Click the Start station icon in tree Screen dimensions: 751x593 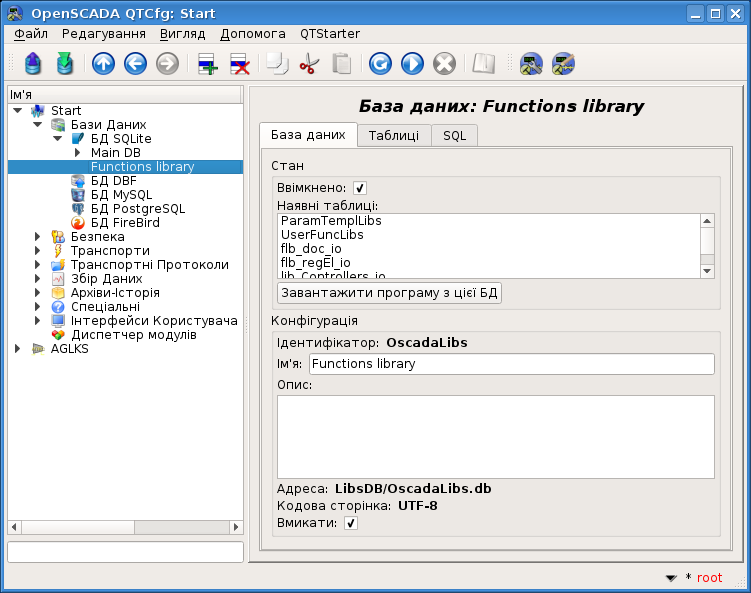click(x=37, y=111)
